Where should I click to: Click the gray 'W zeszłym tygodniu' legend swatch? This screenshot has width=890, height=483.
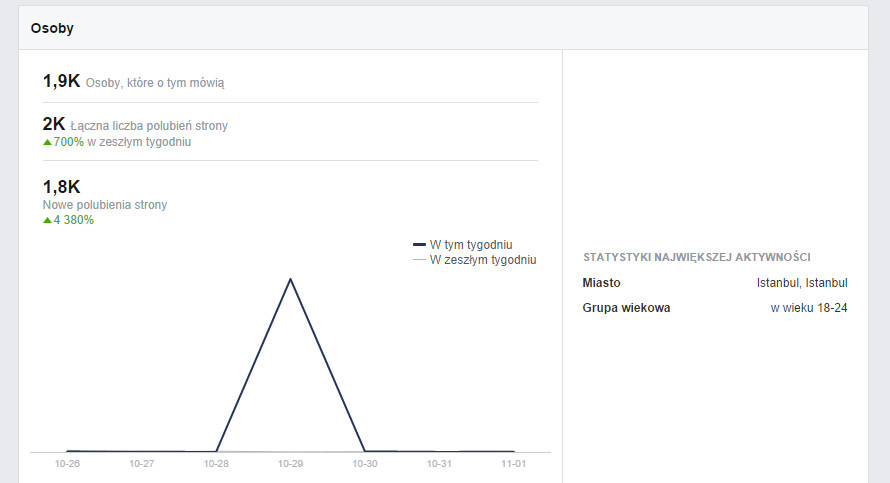pyautogui.click(x=419, y=260)
